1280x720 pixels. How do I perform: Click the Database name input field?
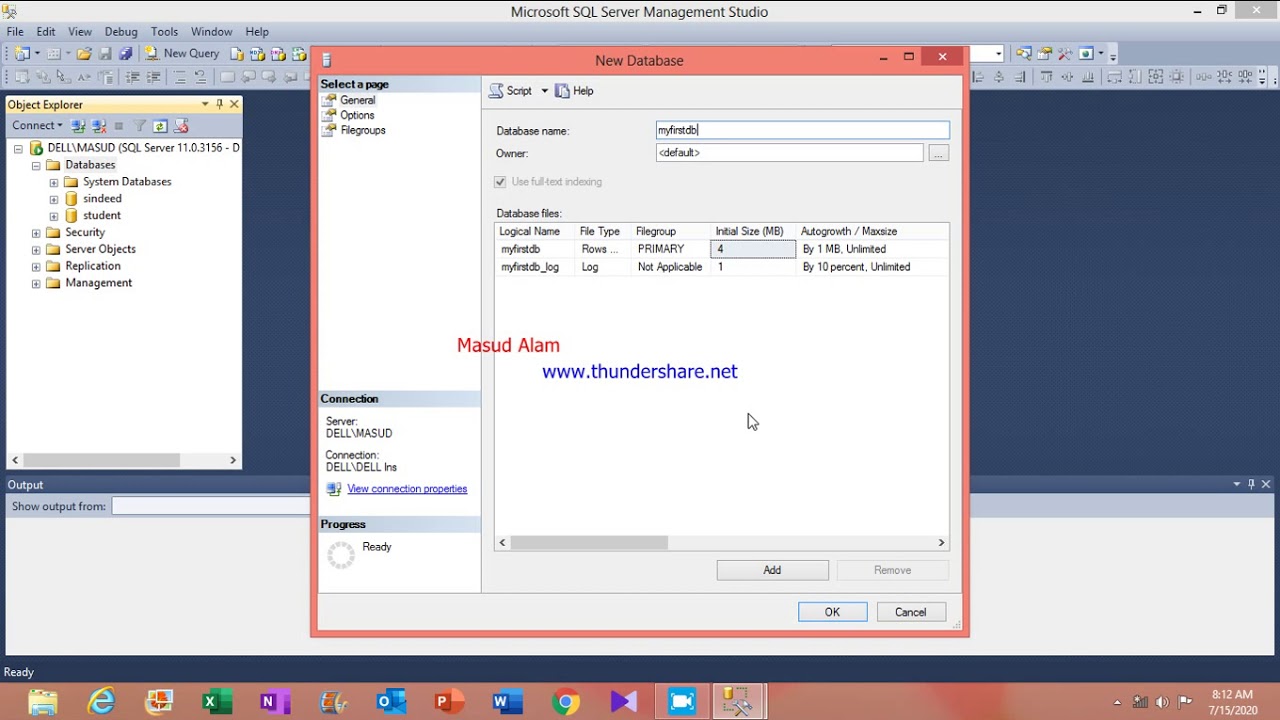point(802,130)
